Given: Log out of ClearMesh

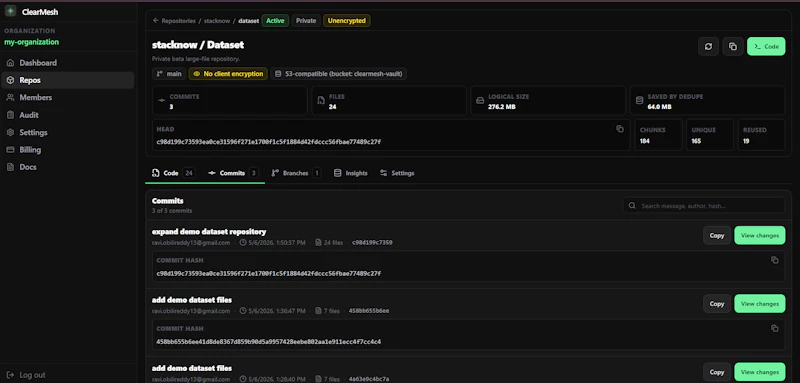Looking at the screenshot, I should tap(26, 375).
